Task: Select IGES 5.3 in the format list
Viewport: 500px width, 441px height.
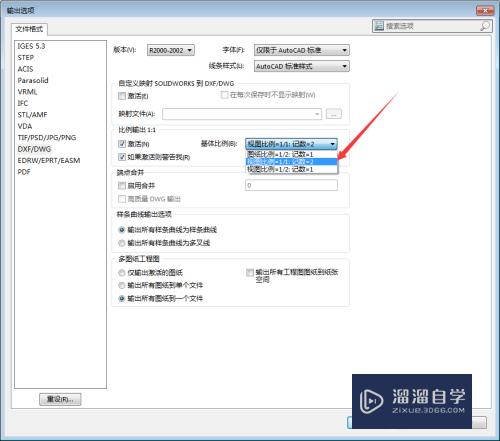Action: [x=31, y=46]
